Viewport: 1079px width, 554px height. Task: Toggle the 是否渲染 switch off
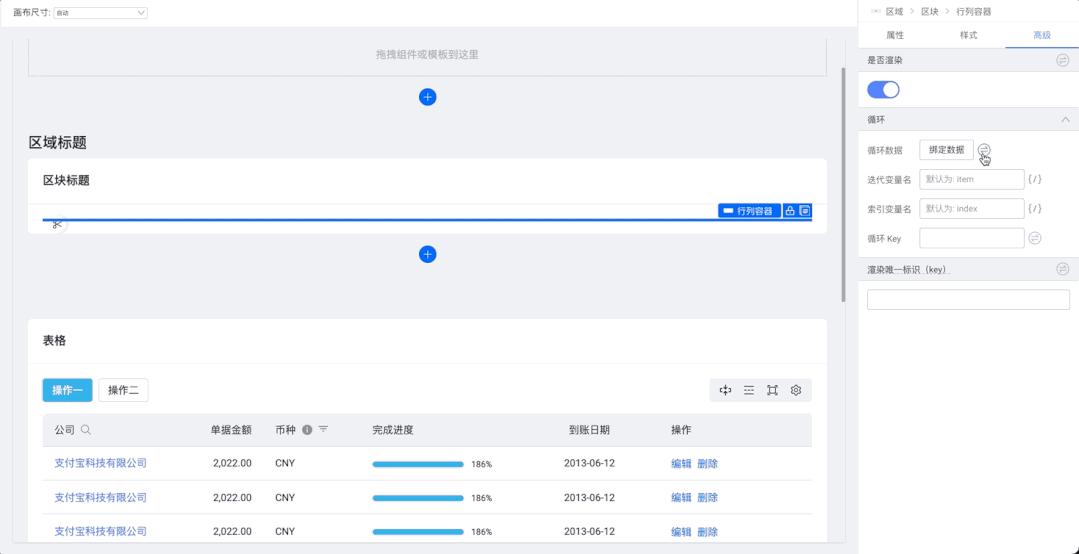click(883, 90)
